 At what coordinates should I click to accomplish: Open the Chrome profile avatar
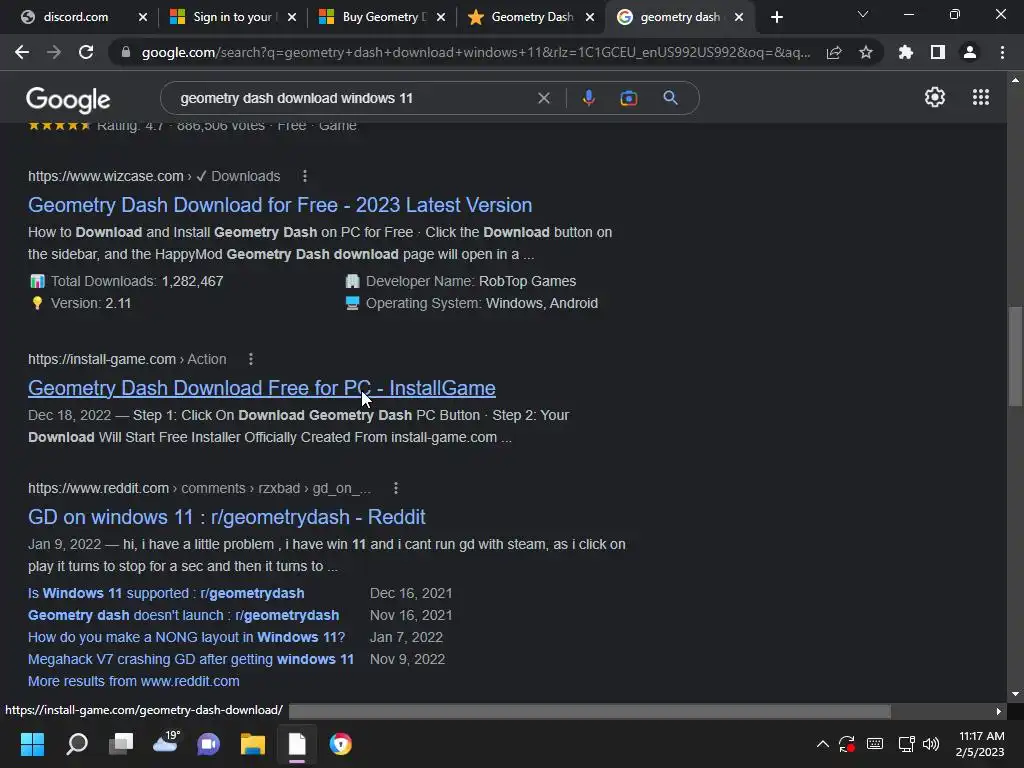coord(970,52)
